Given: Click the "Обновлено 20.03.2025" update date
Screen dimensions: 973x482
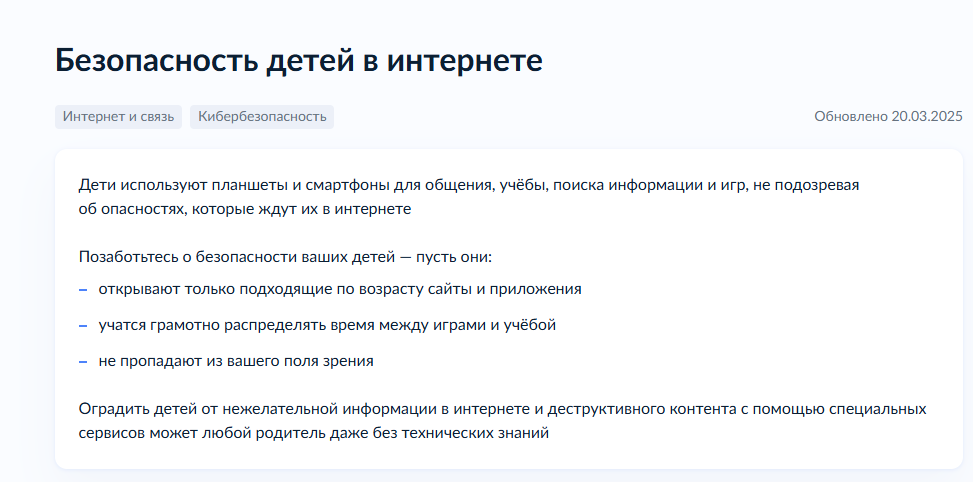Looking at the screenshot, I should pyautogui.click(x=888, y=117).
